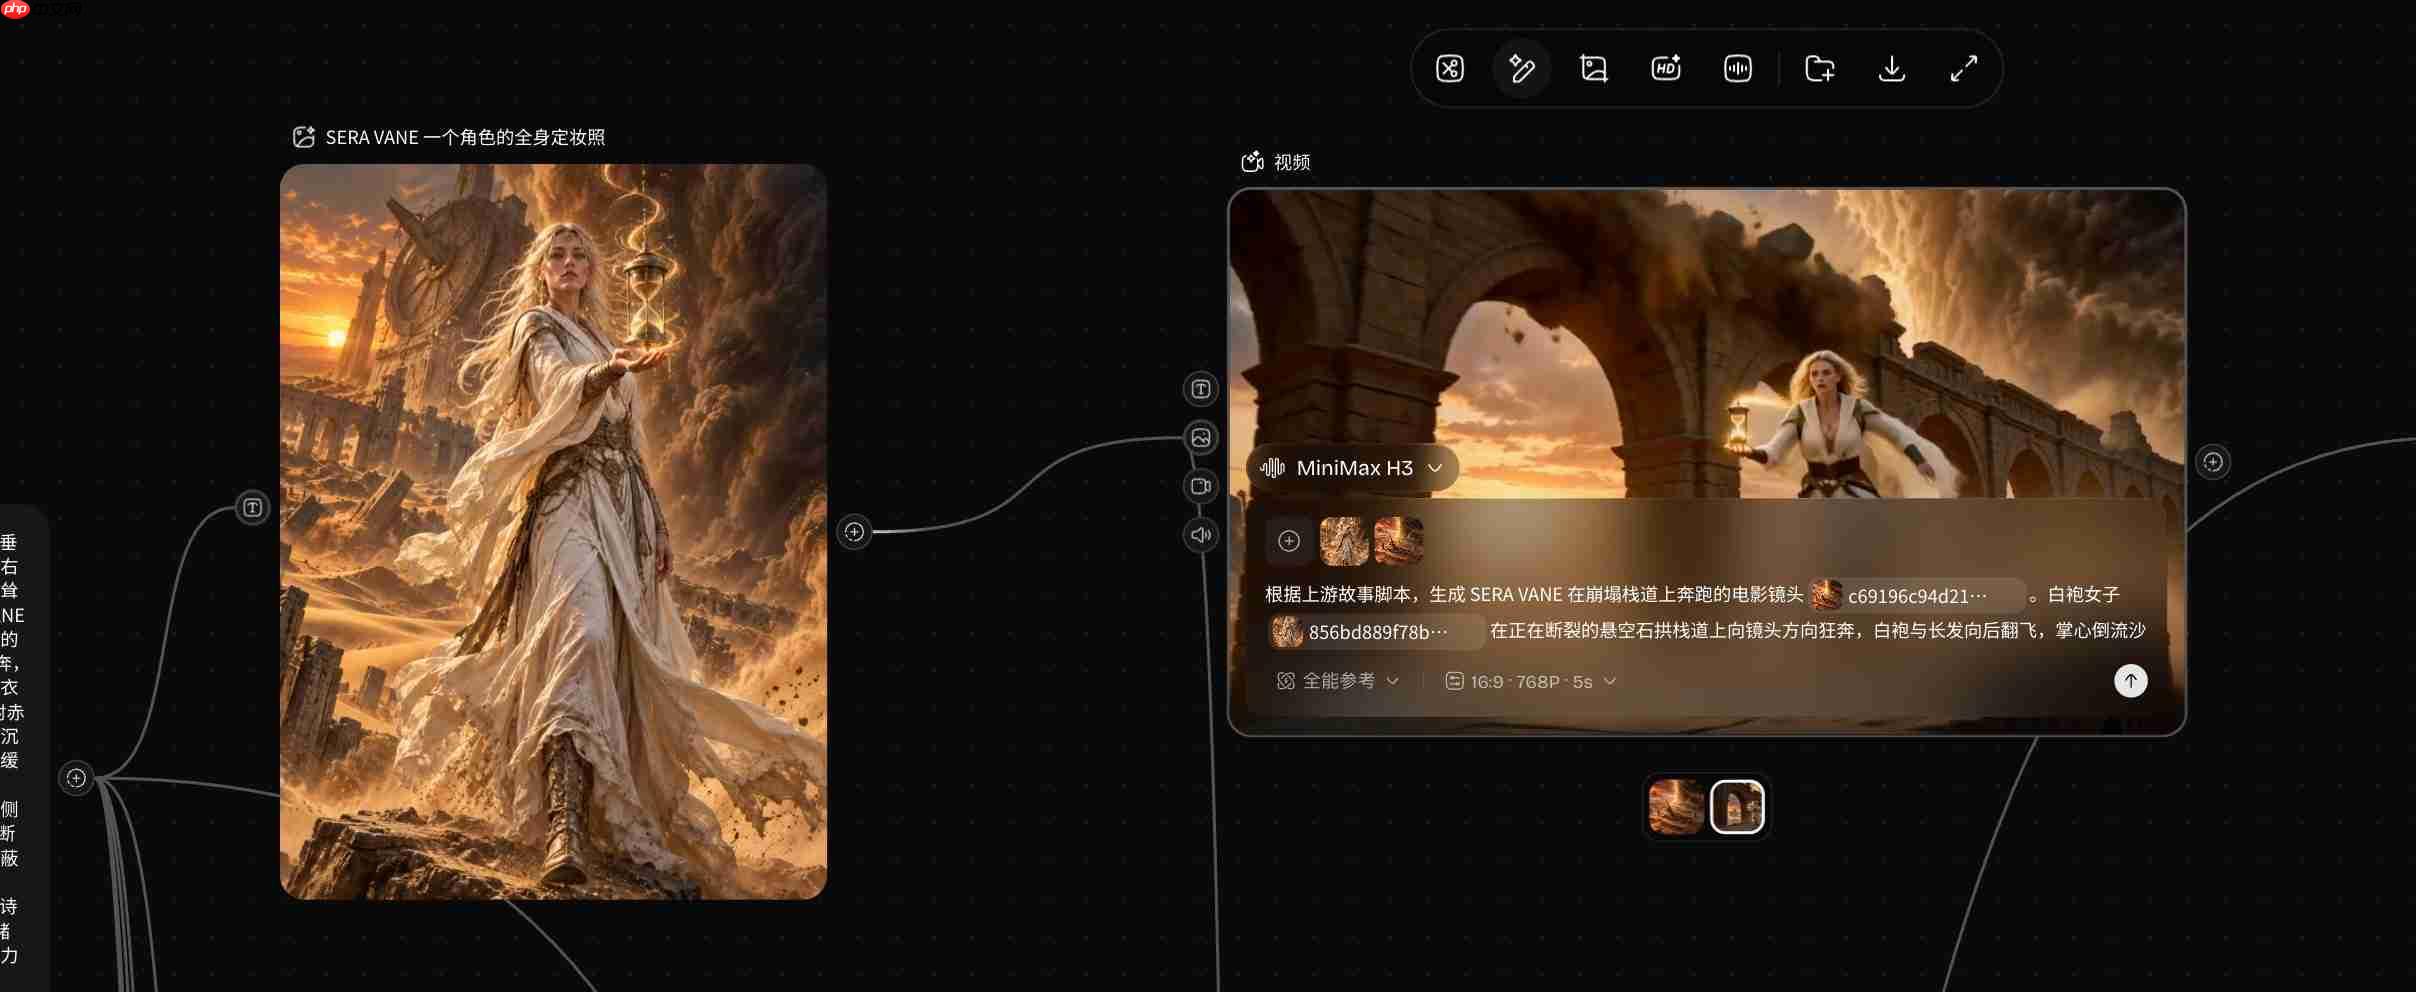Click the text input port on the video node
This screenshot has height=992, width=2416.
point(1200,389)
